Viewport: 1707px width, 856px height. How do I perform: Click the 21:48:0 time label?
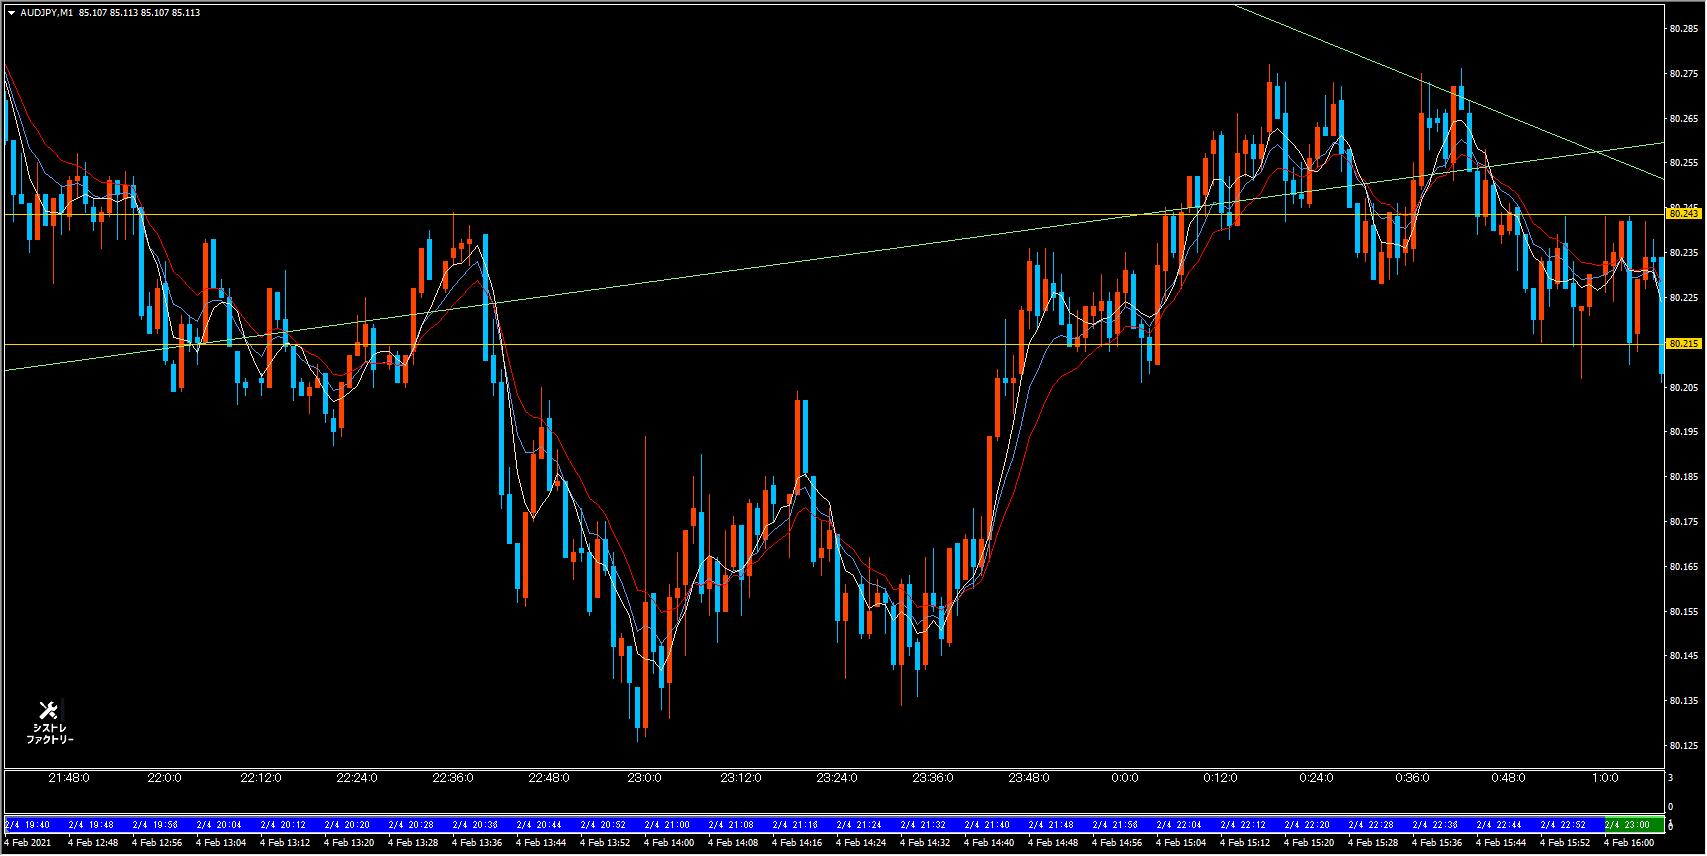tap(69, 778)
